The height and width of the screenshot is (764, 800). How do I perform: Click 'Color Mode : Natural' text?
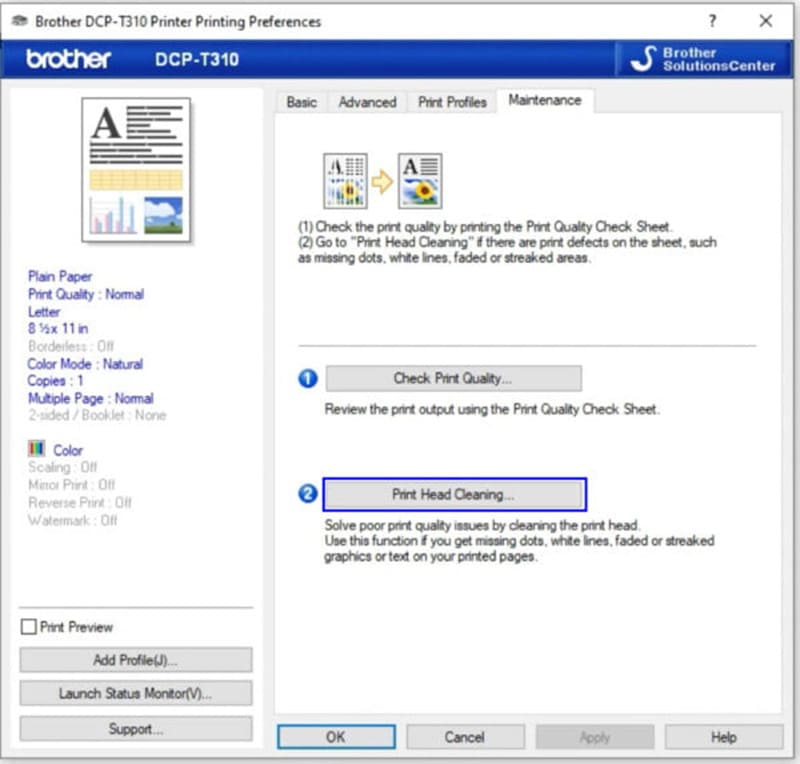pos(85,364)
